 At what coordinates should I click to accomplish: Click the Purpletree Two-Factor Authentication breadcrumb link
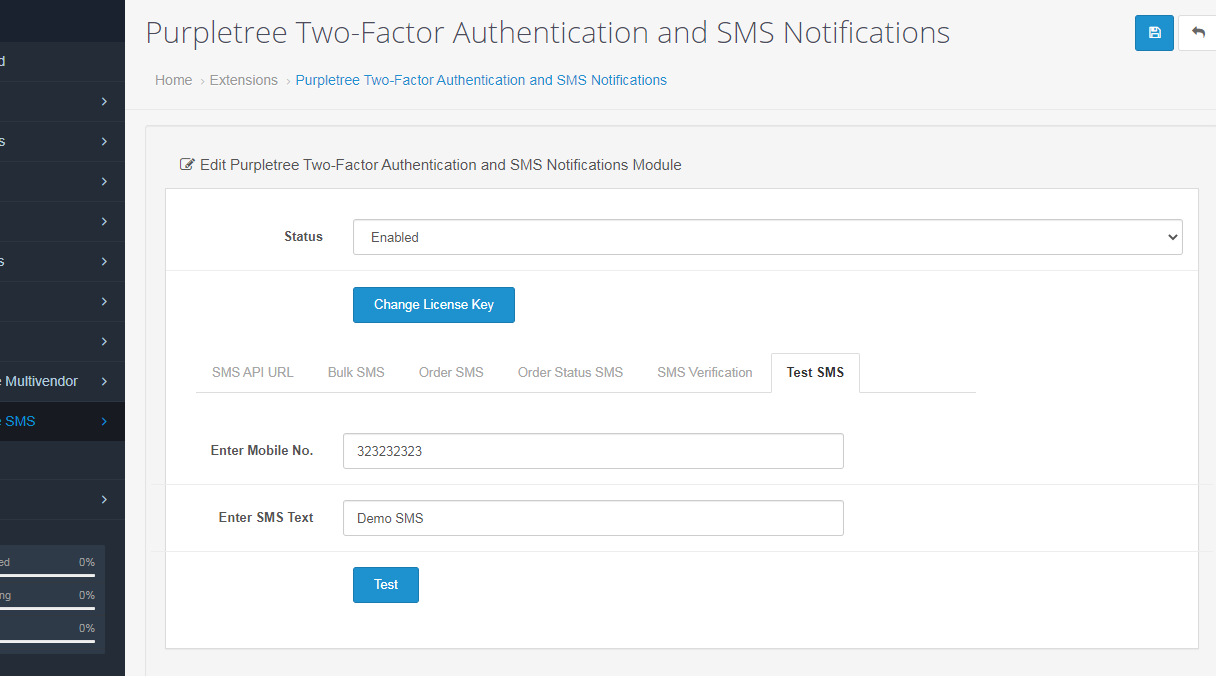point(481,80)
